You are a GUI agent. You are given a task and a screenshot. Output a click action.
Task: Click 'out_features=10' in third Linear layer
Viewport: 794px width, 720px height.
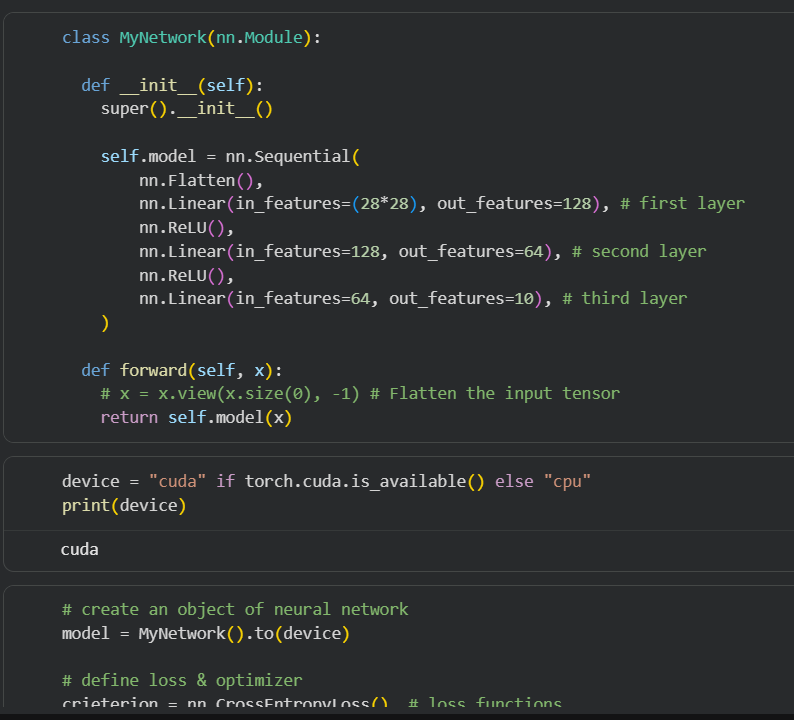coord(461,298)
